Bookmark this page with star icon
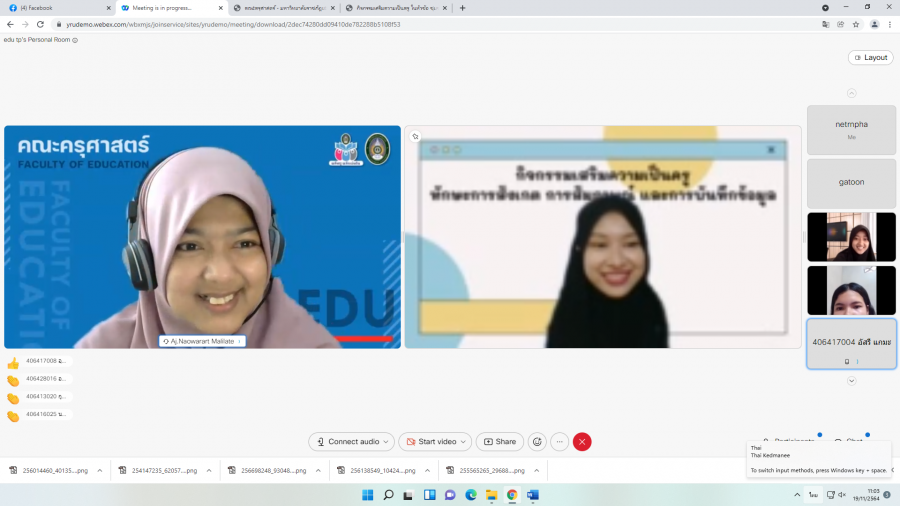 tap(856, 24)
